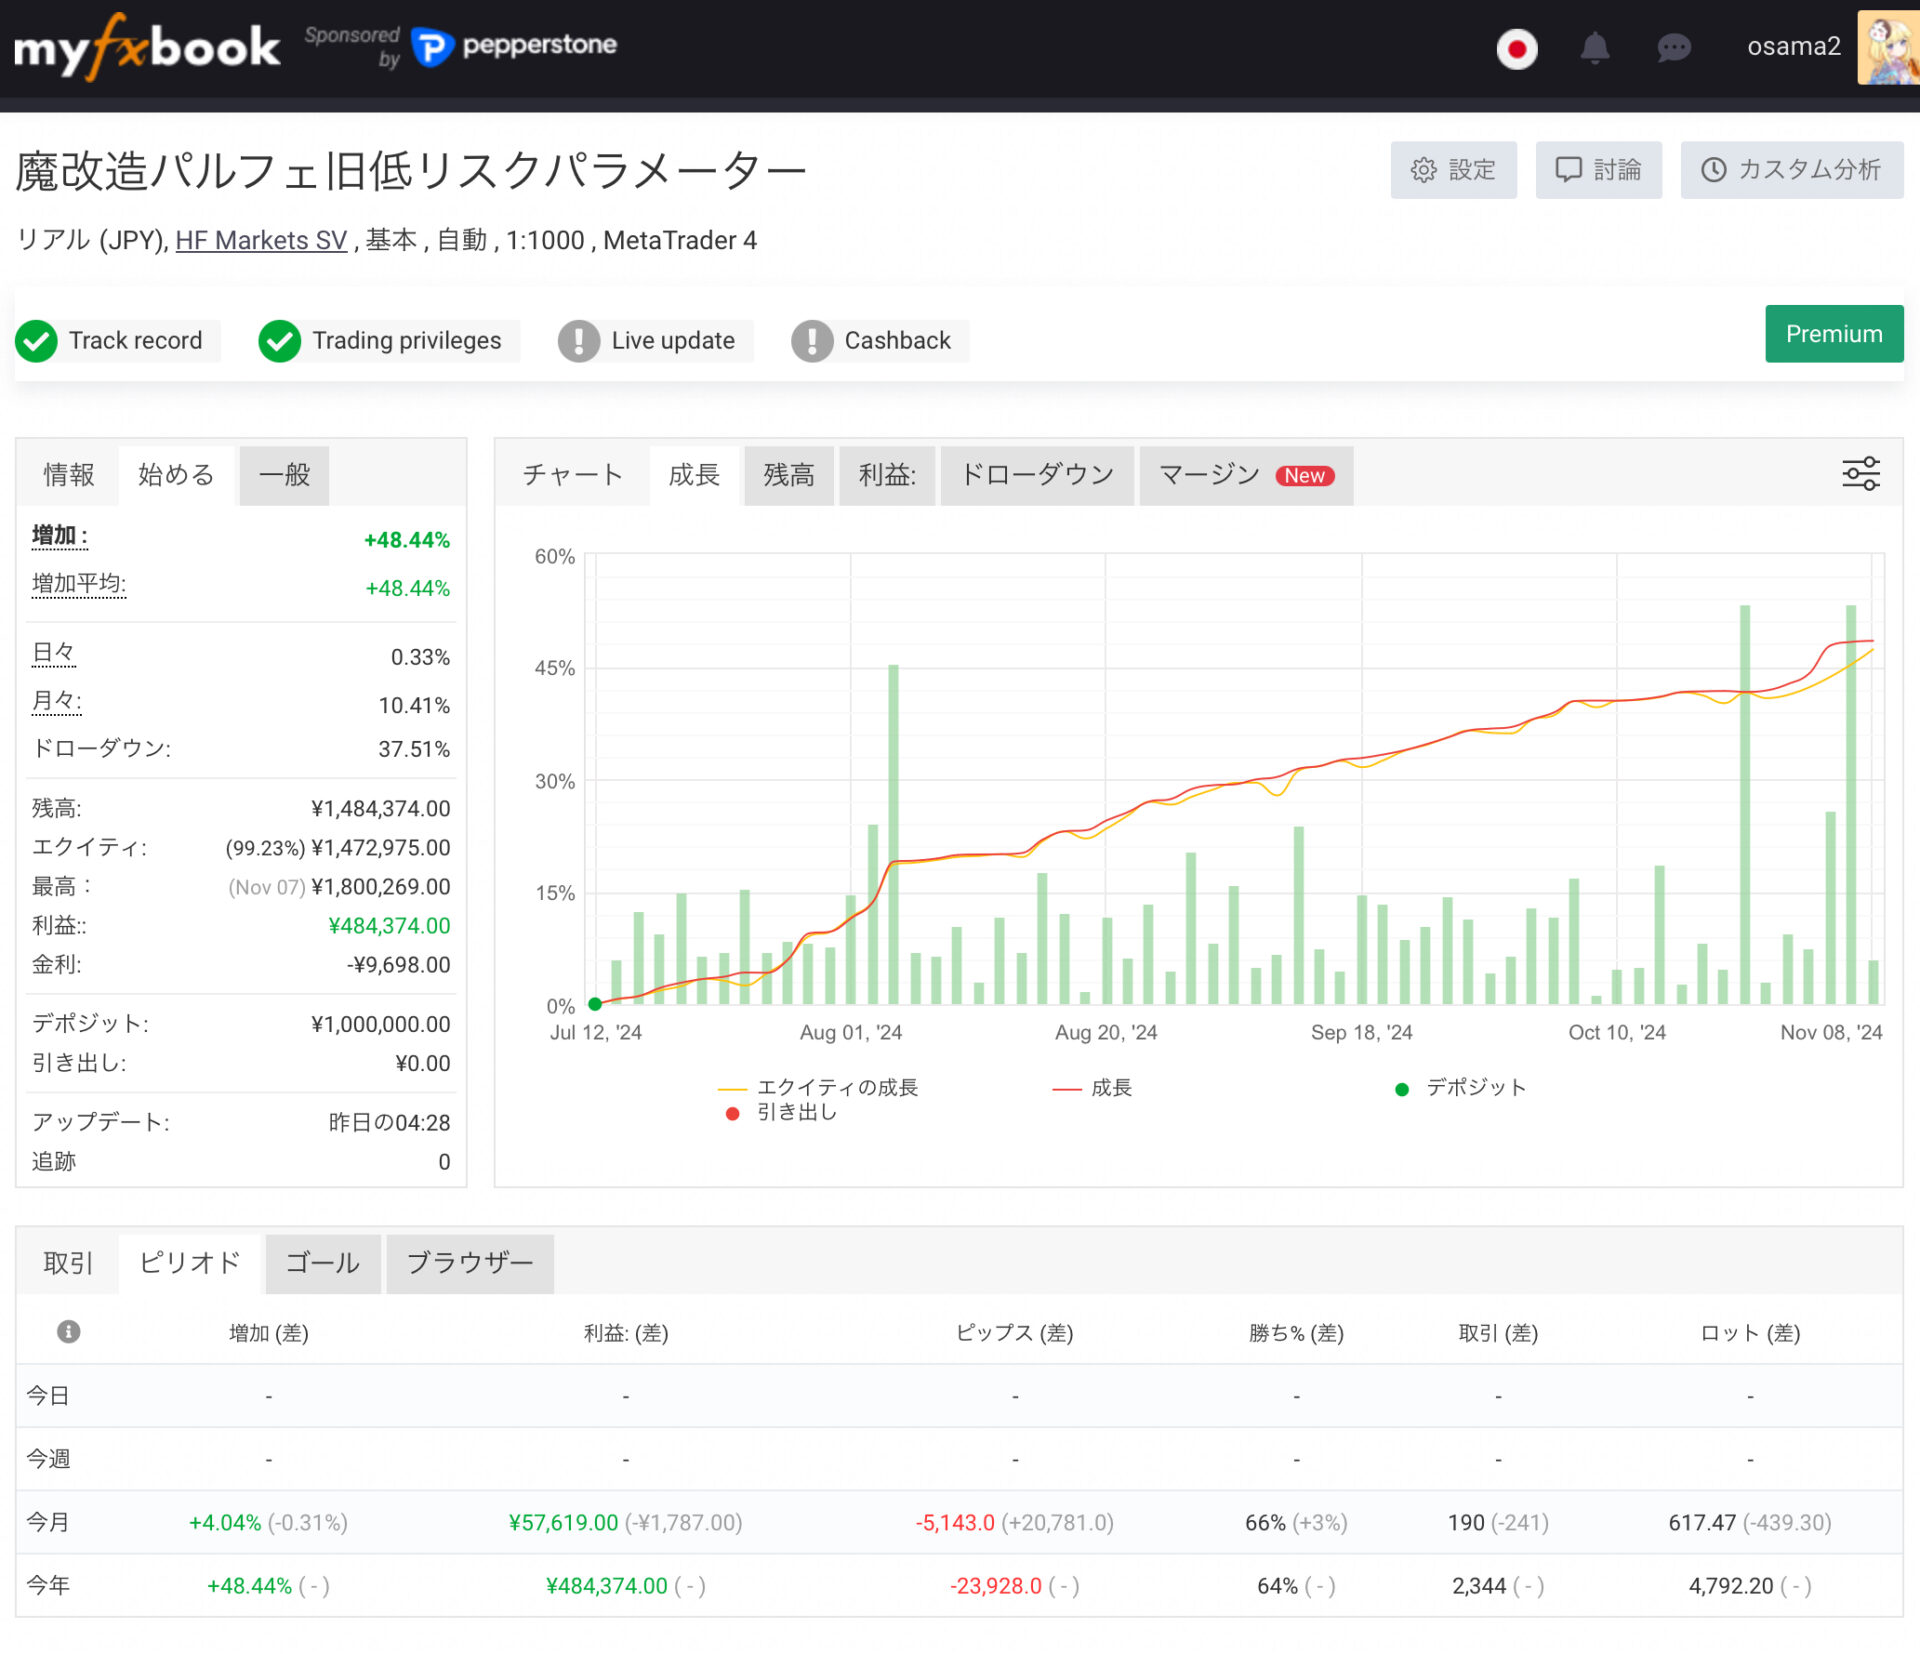The width and height of the screenshot is (1920, 1654).
Task: Open the messages chat bubble icon
Action: pos(1673,48)
